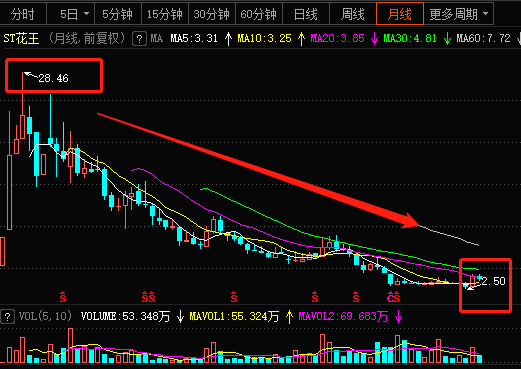Switch to the 分时 tab
521x369 pixels.
[x=23, y=14]
